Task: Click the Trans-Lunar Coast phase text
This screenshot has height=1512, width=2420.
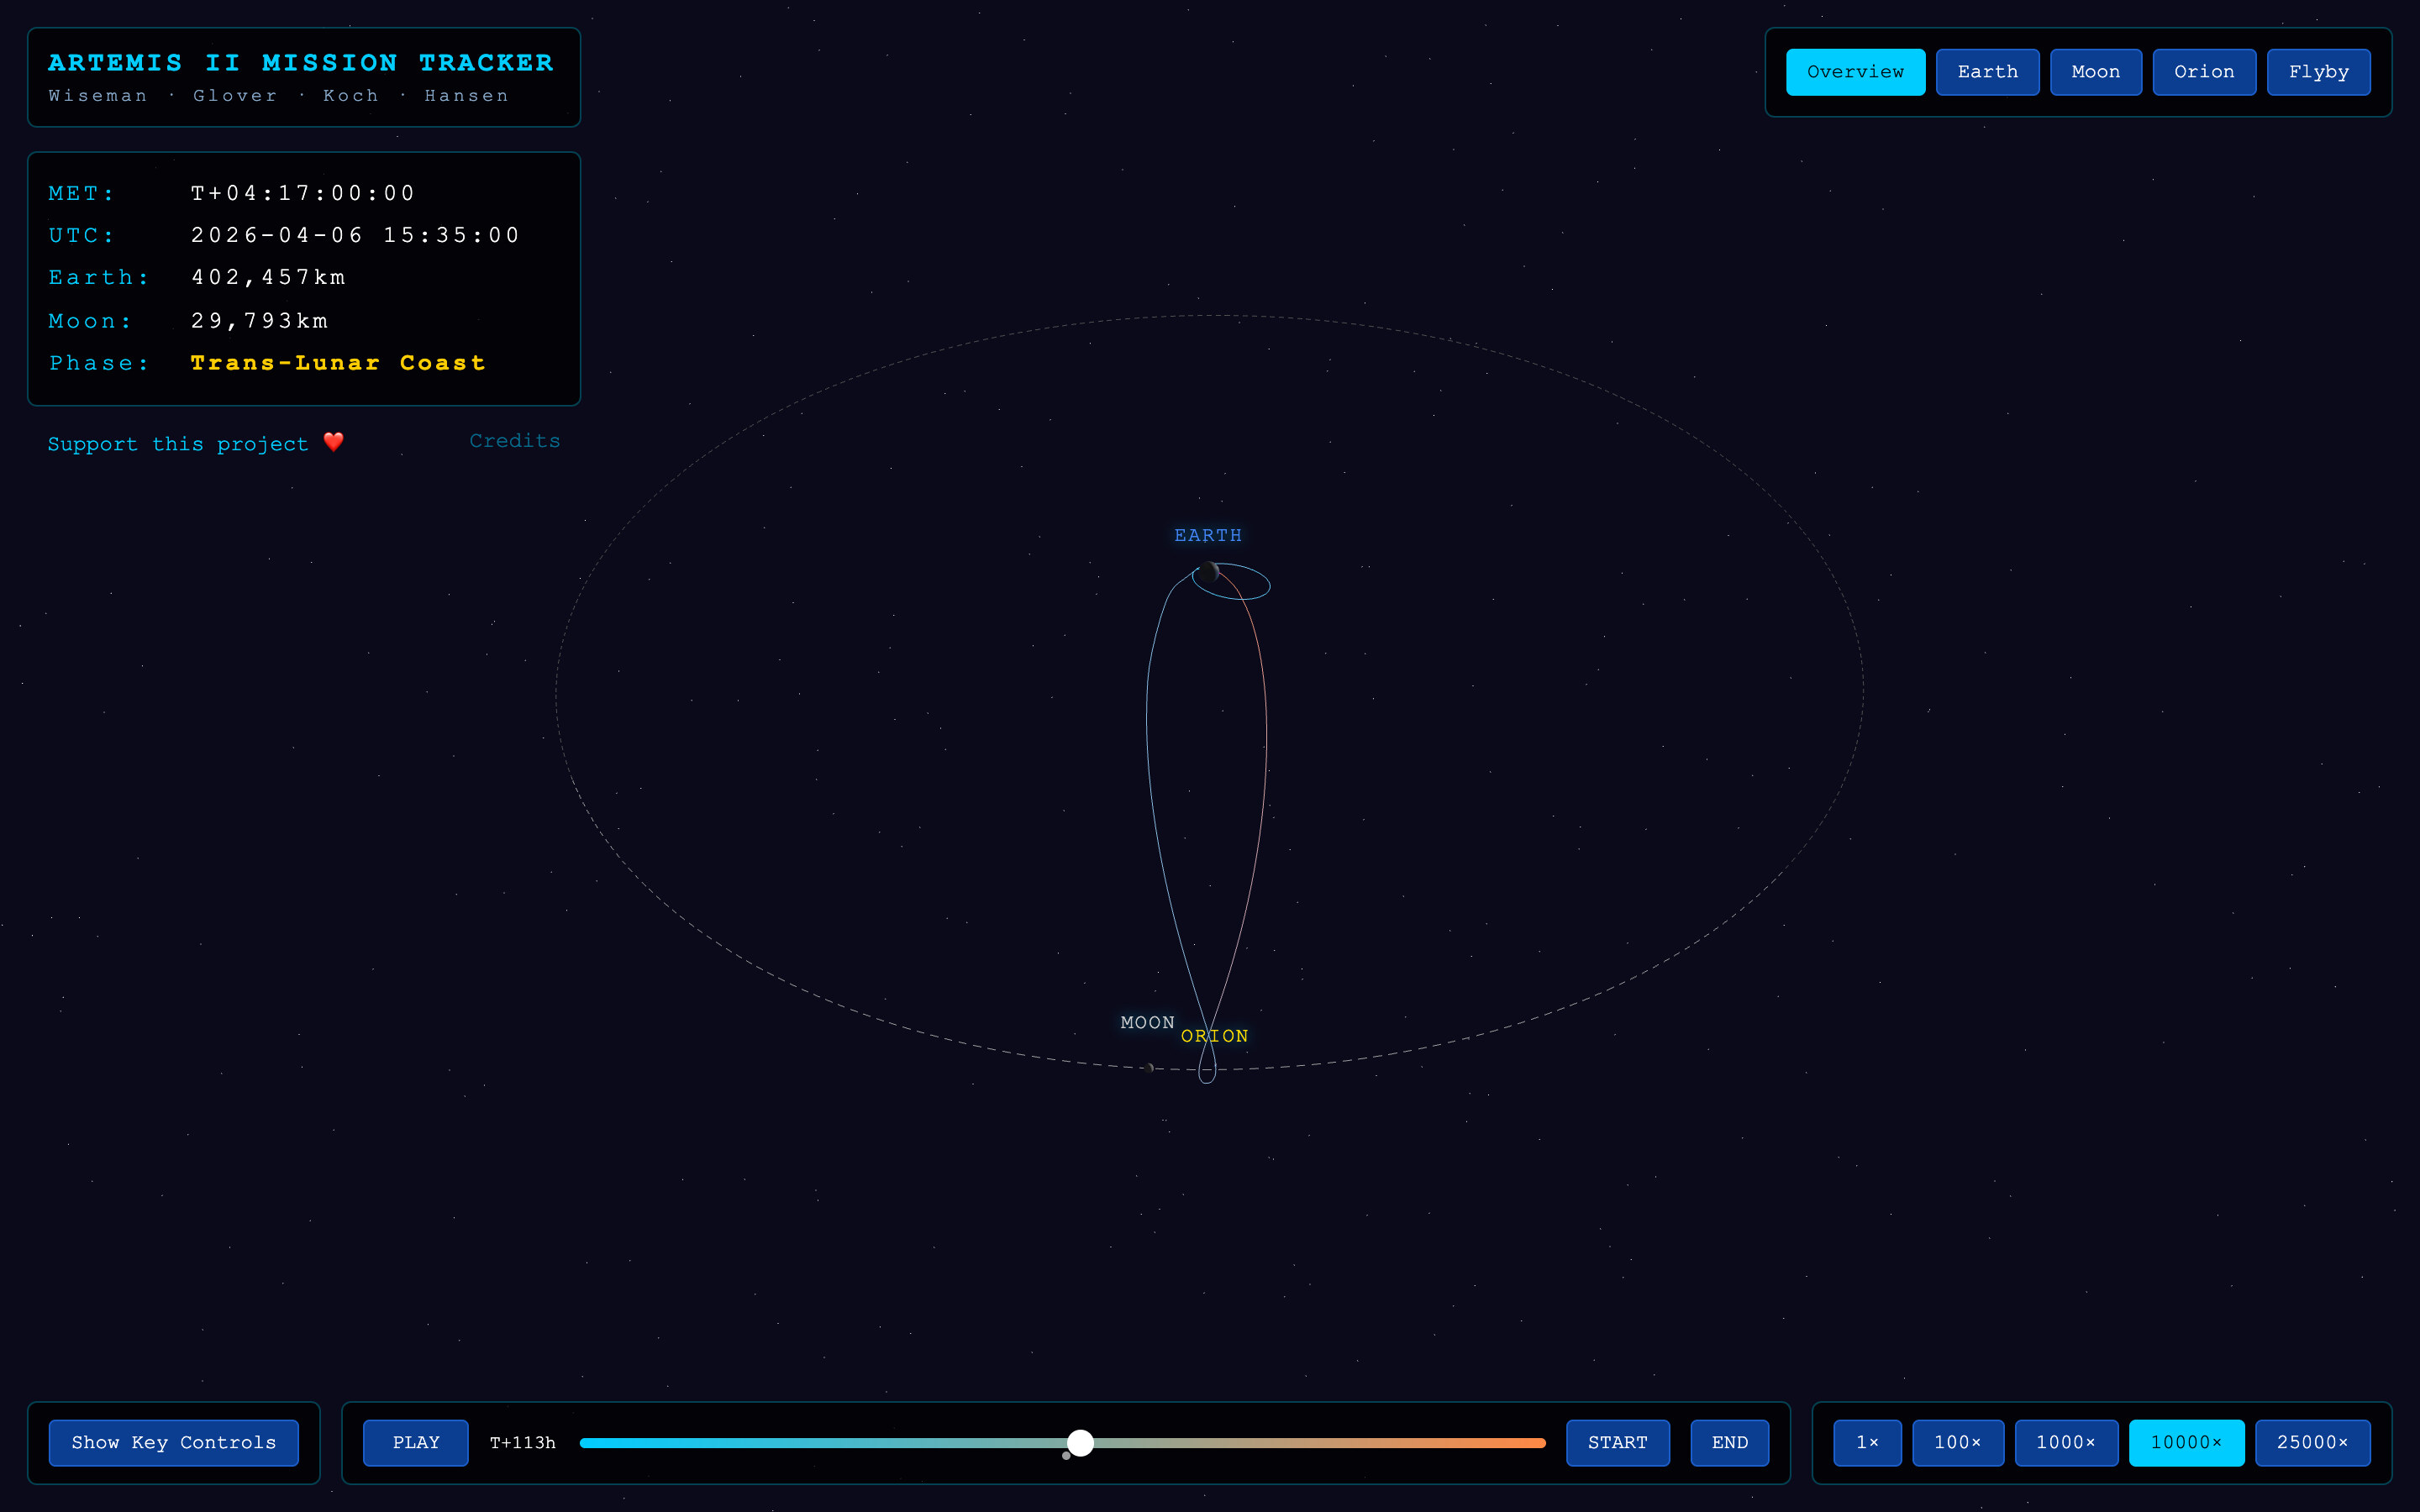Action: pyautogui.click(x=338, y=363)
